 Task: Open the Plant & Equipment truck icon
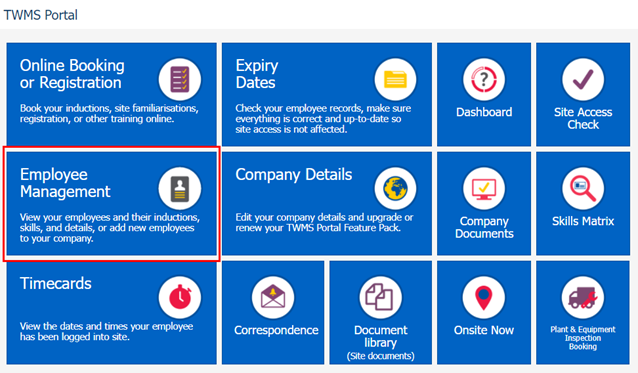pos(583,298)
